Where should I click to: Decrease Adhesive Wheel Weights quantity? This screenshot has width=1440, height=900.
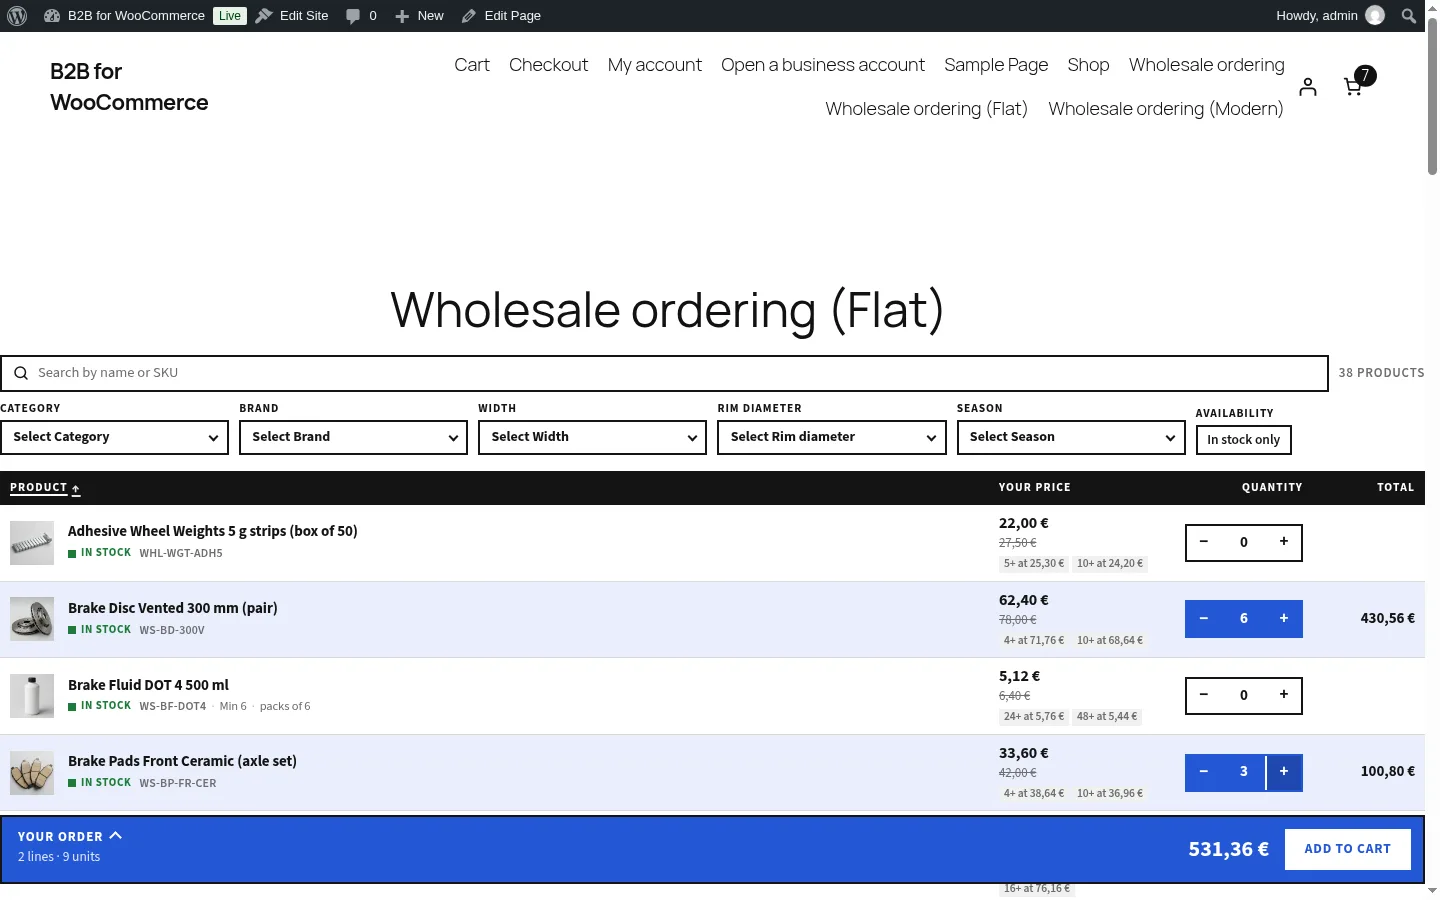[x=1204, y=542]
